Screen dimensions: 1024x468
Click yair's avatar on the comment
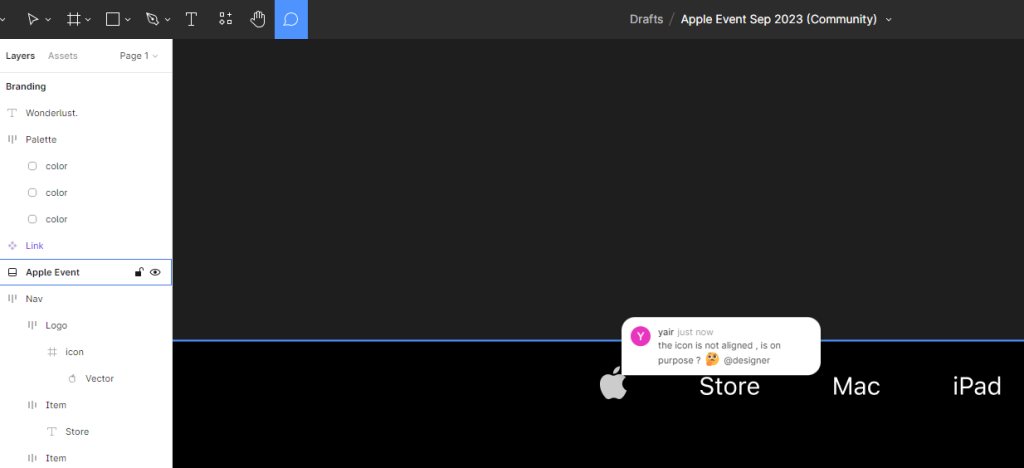coord(640,336)
